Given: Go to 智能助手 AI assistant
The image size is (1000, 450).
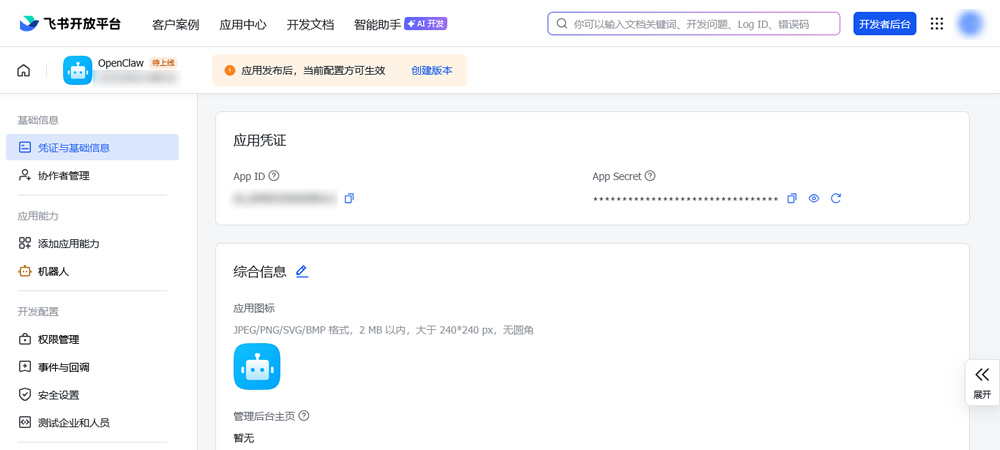Looking at the screenshot, I should click(x=377, y=24).
